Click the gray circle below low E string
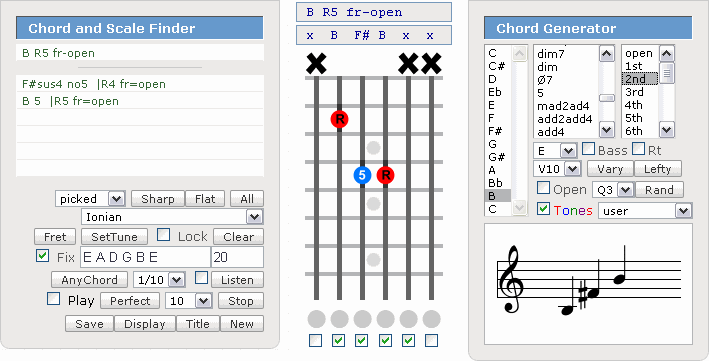The height and width of the screenshot is (361, 709). pyautogui.click(x=316, y=319)
